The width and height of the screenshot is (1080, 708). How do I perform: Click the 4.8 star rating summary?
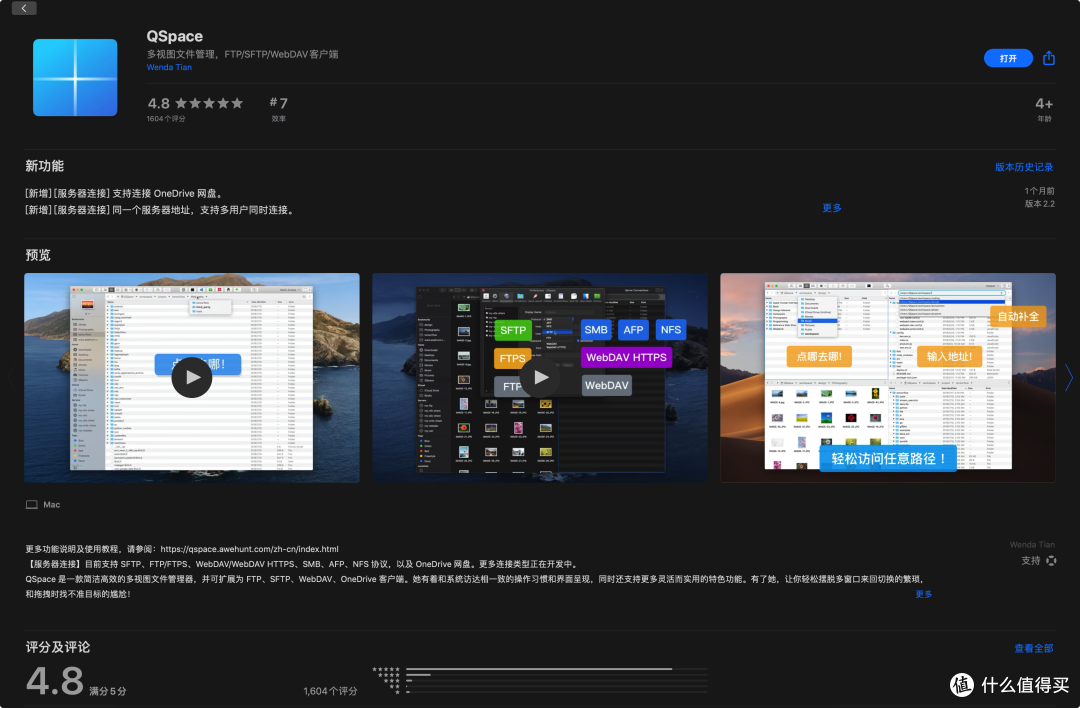(195, 109)
